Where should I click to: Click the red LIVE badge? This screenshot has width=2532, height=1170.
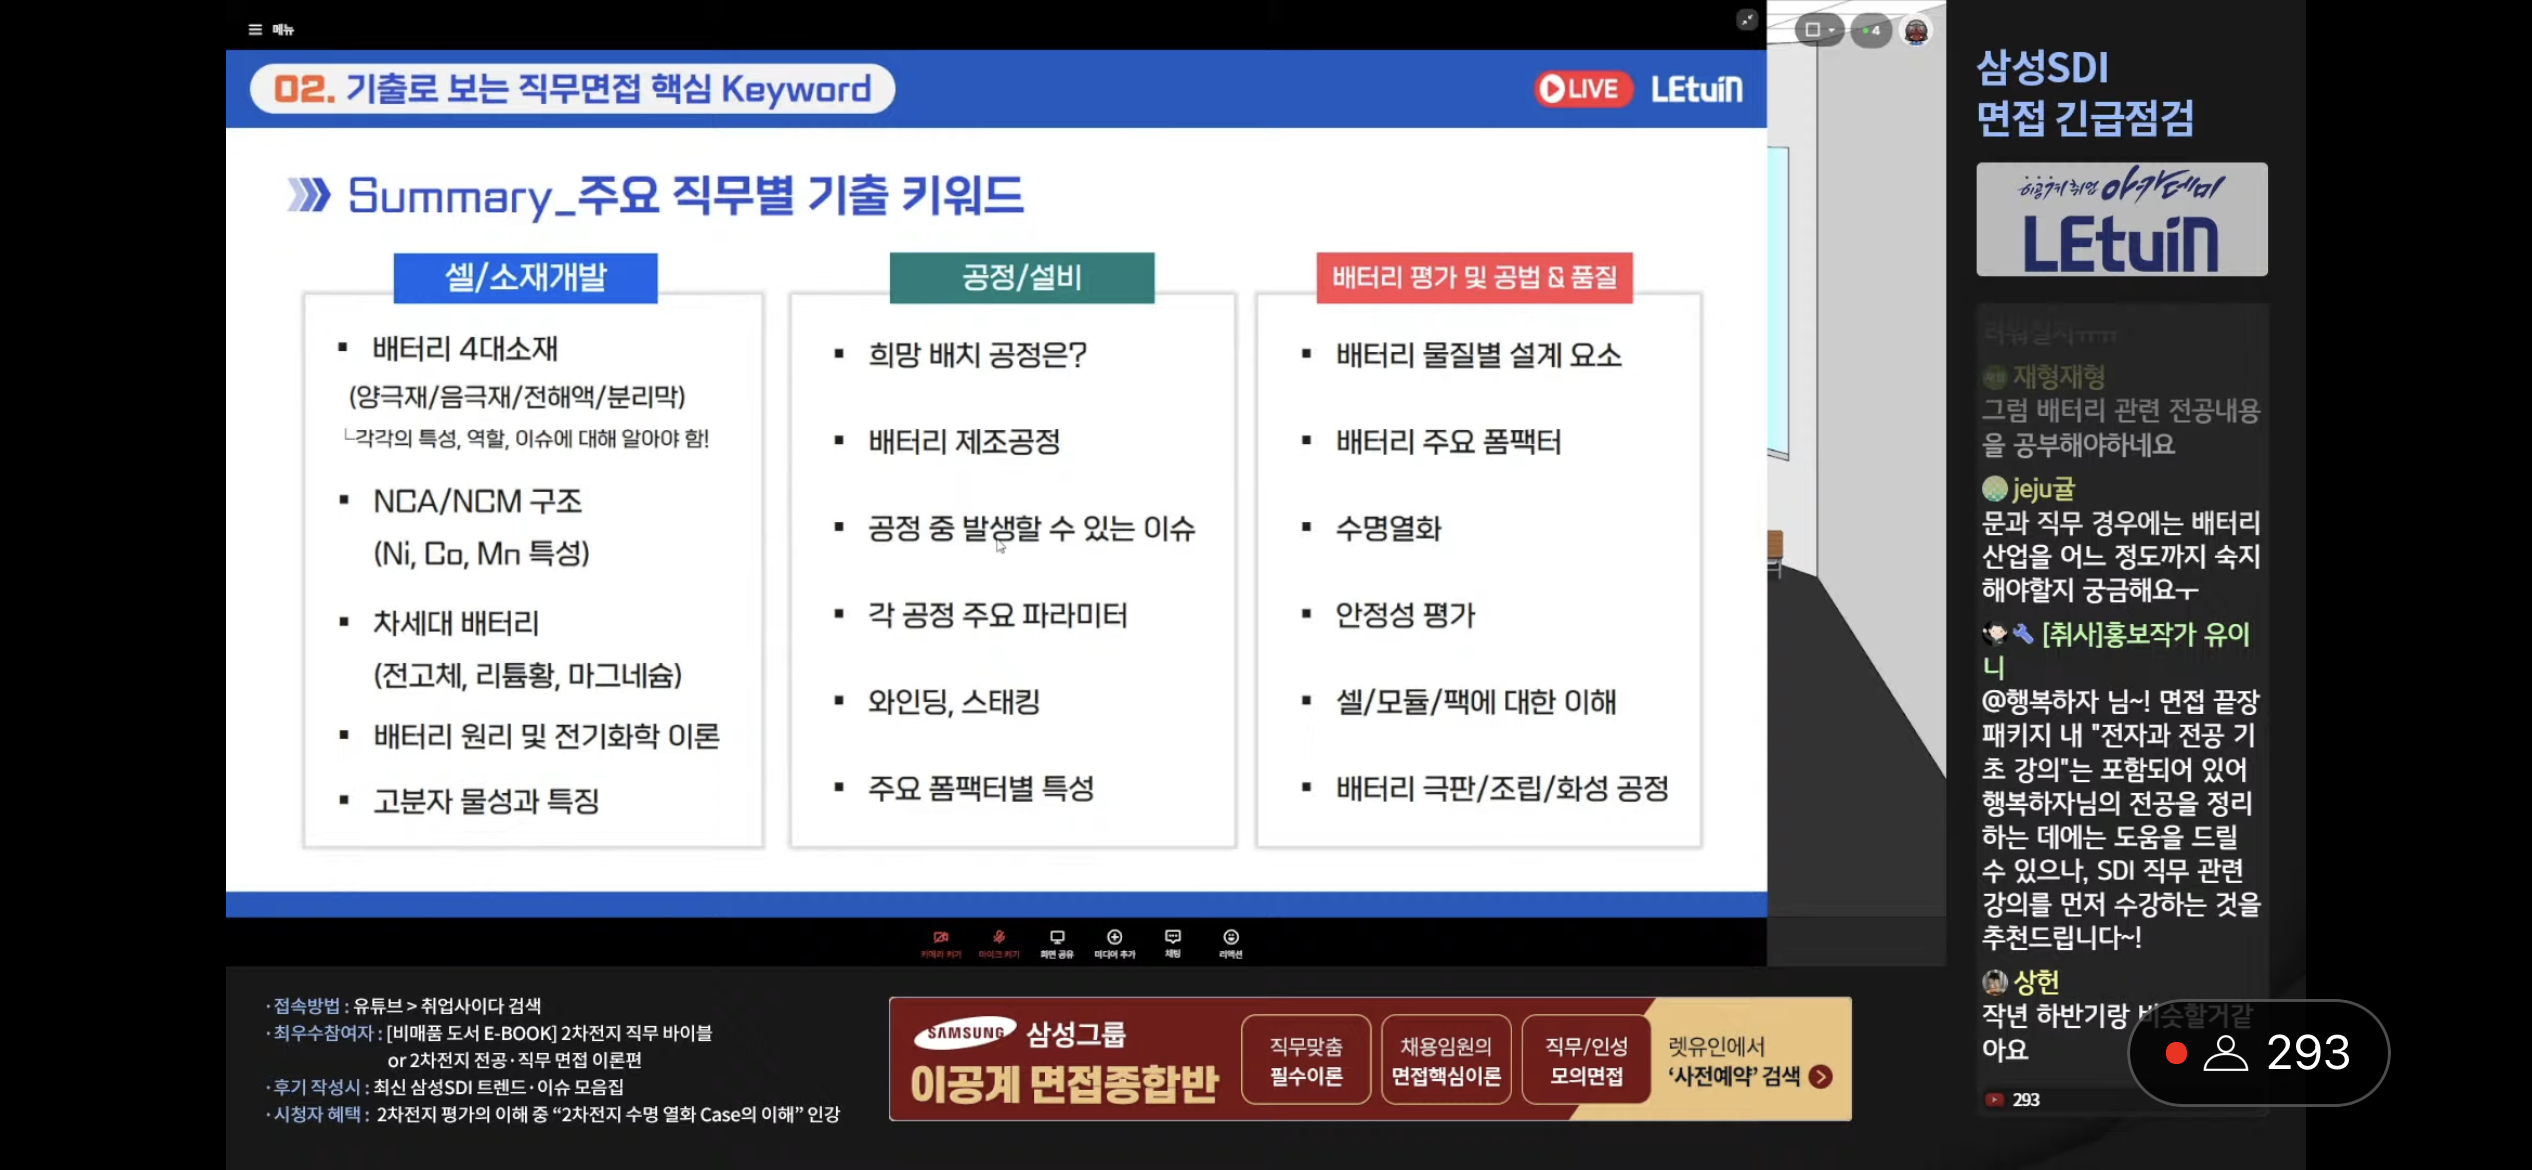coord(1582,89)
